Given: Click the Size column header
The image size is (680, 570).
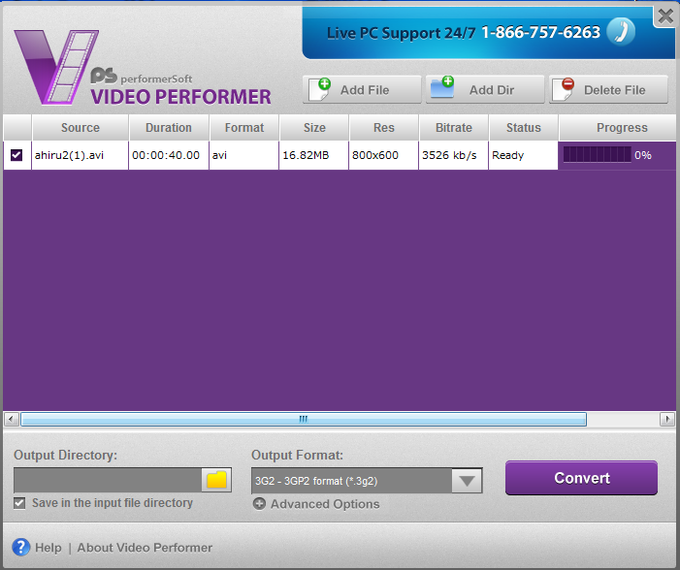Looking at the screenshot, I should 314,128.
